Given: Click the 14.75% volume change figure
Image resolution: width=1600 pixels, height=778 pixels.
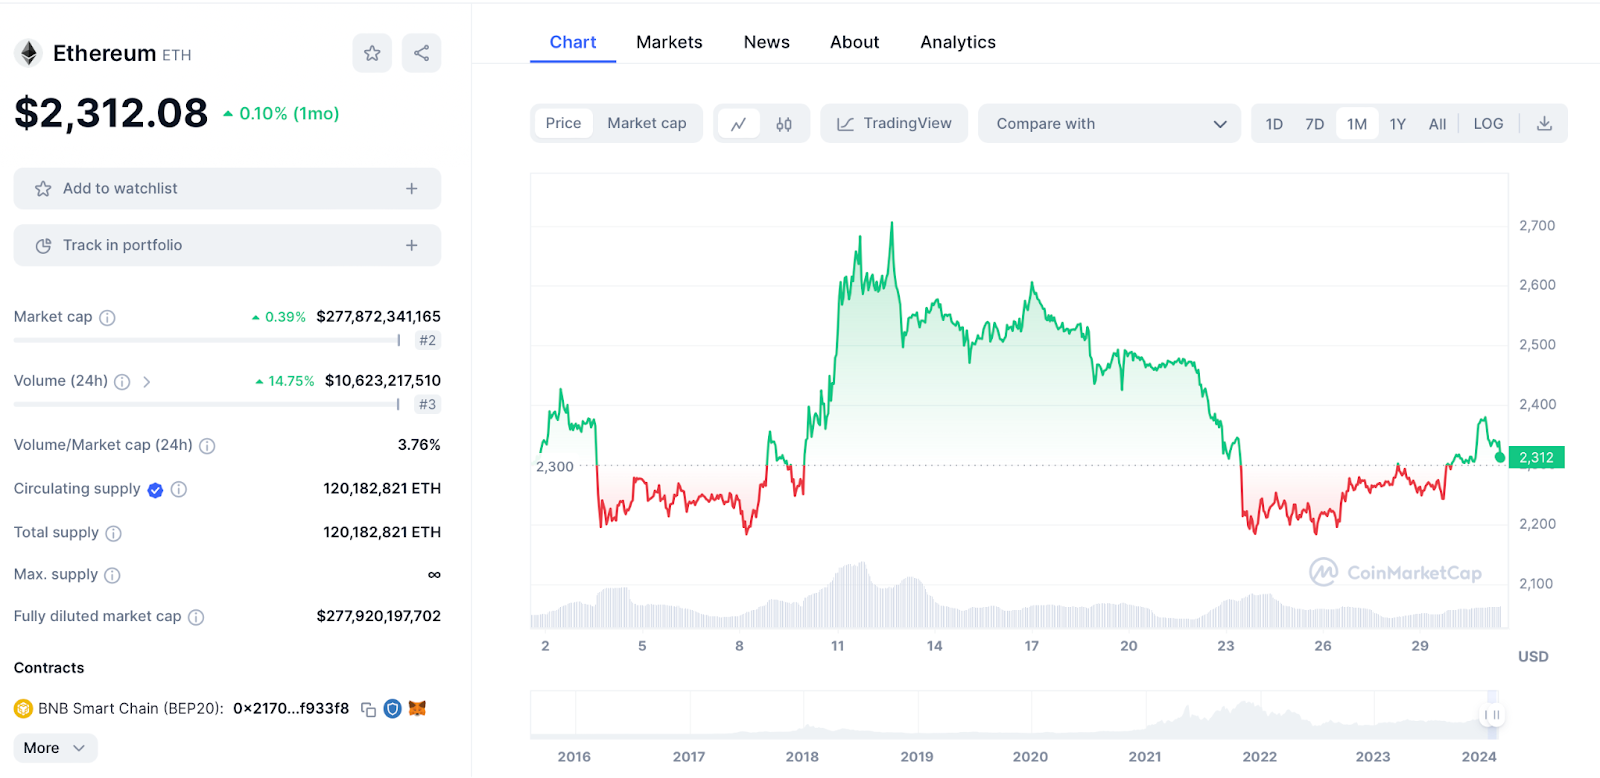Looking at the screenshot, I should click(x=285, y=381).
